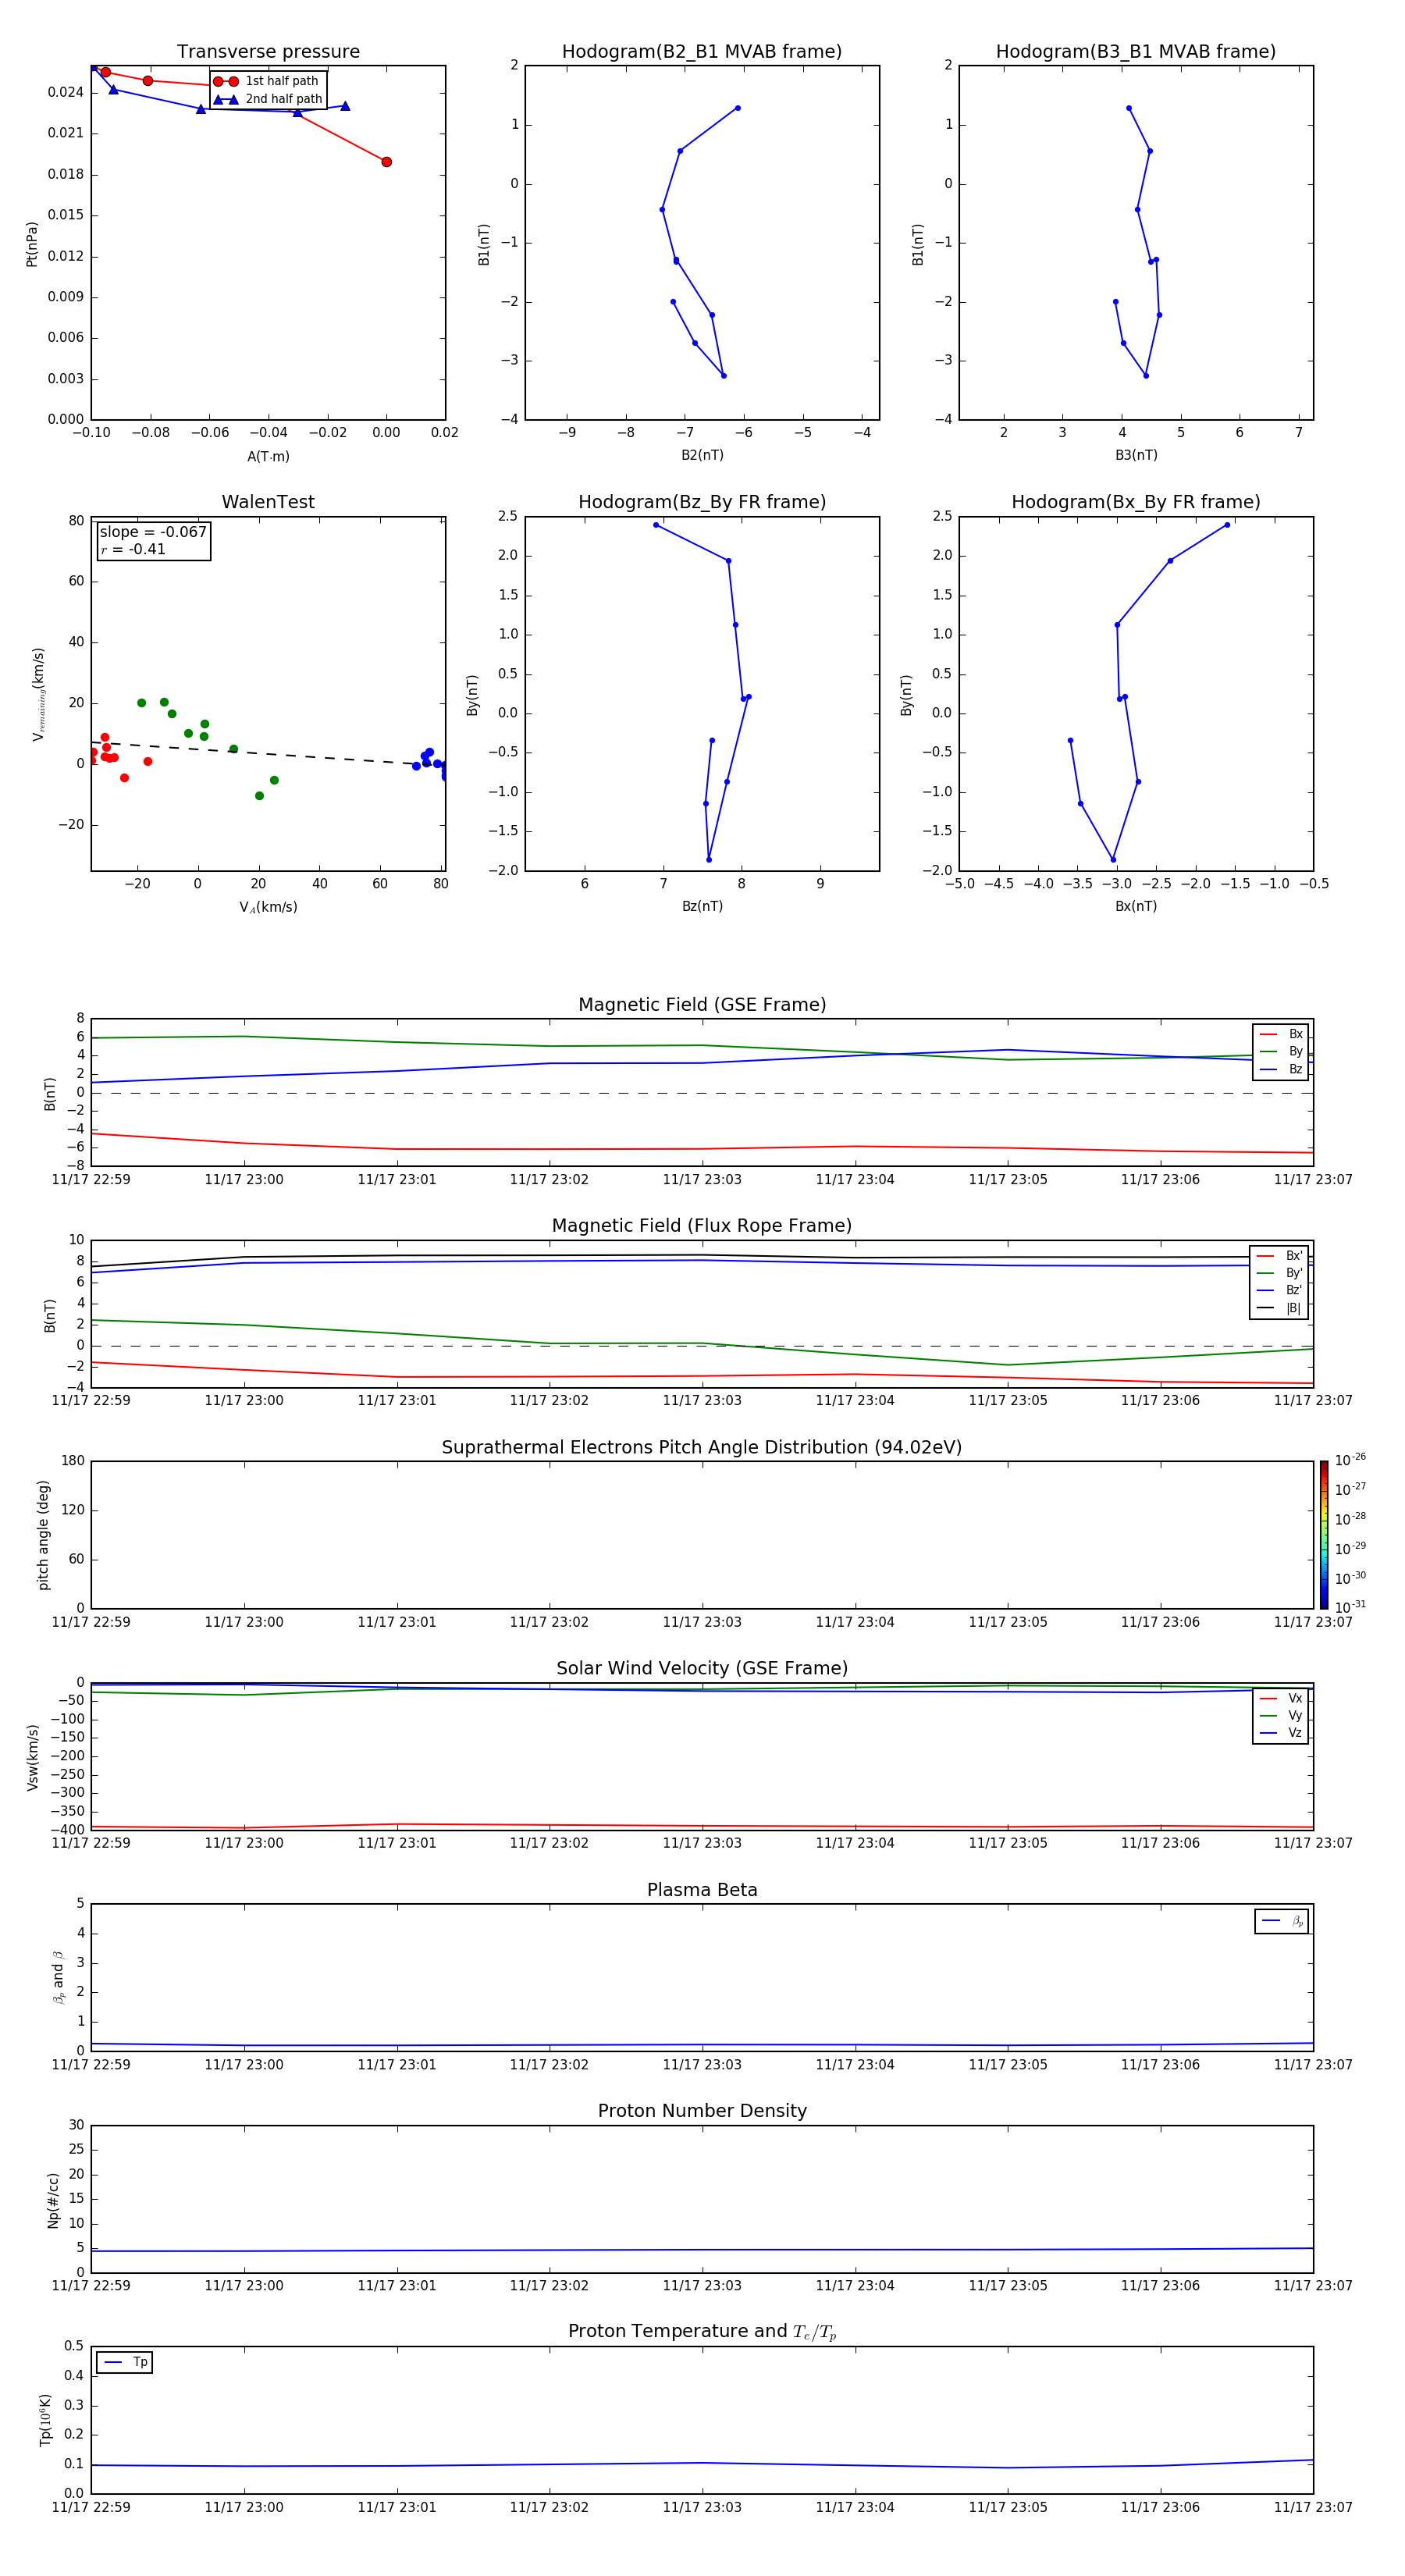This screenshot has width=1405, height=2576.
Task: Click the "A(T·m)" x-axis label
Action: pyautogui.click(x=268, y=456)
